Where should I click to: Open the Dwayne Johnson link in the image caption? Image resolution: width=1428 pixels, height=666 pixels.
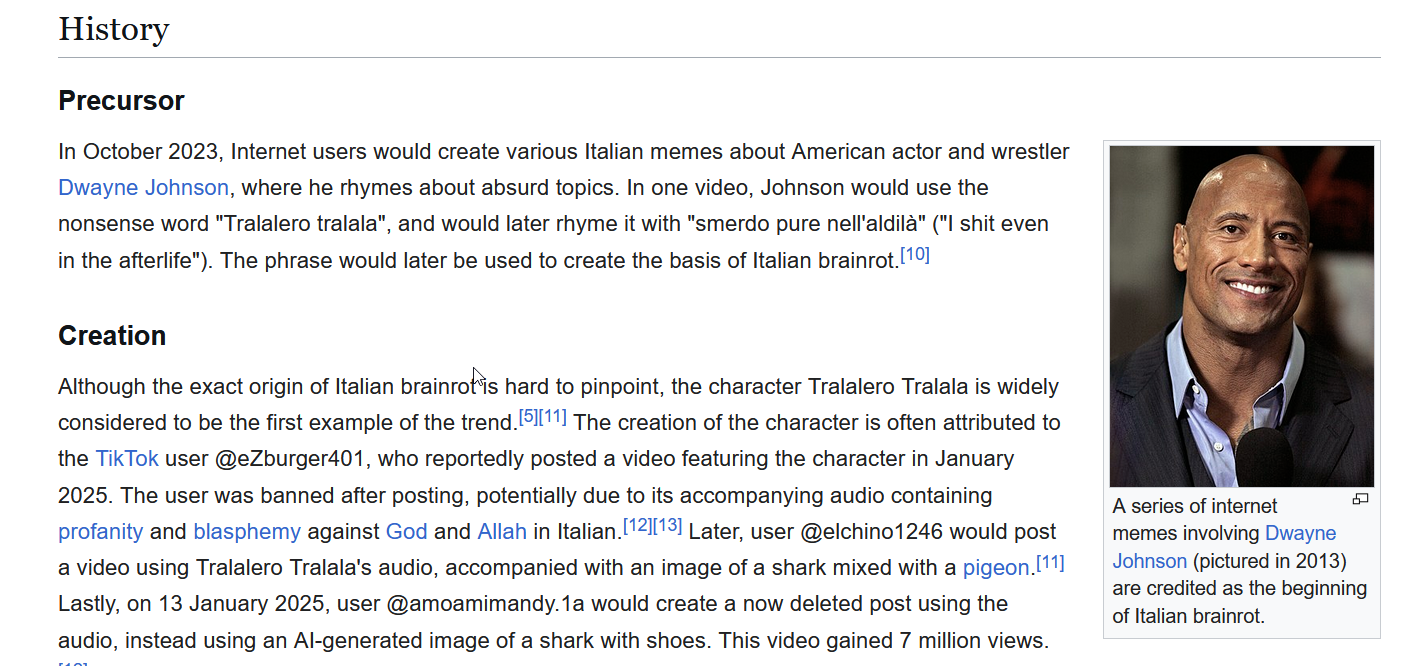[1224, 546]
